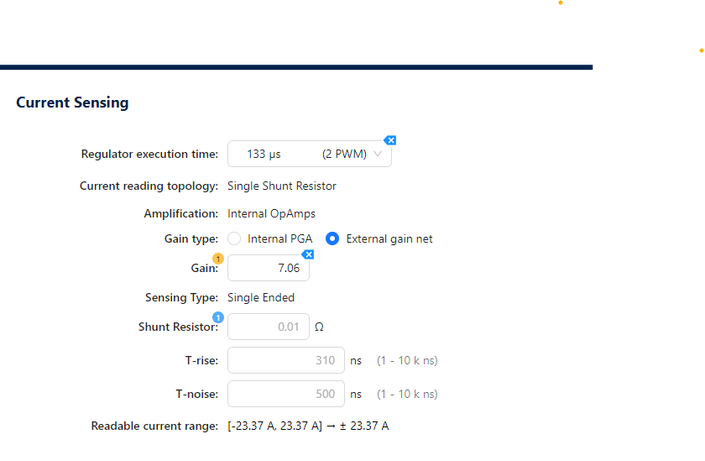Click the reset icon on Regulator execution time

coord(391,140)
